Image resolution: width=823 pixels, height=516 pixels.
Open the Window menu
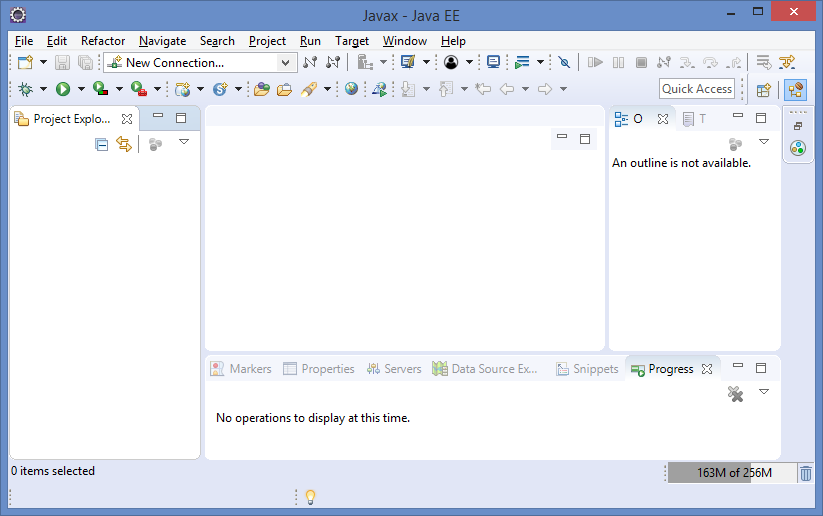(x=404, y=41)
